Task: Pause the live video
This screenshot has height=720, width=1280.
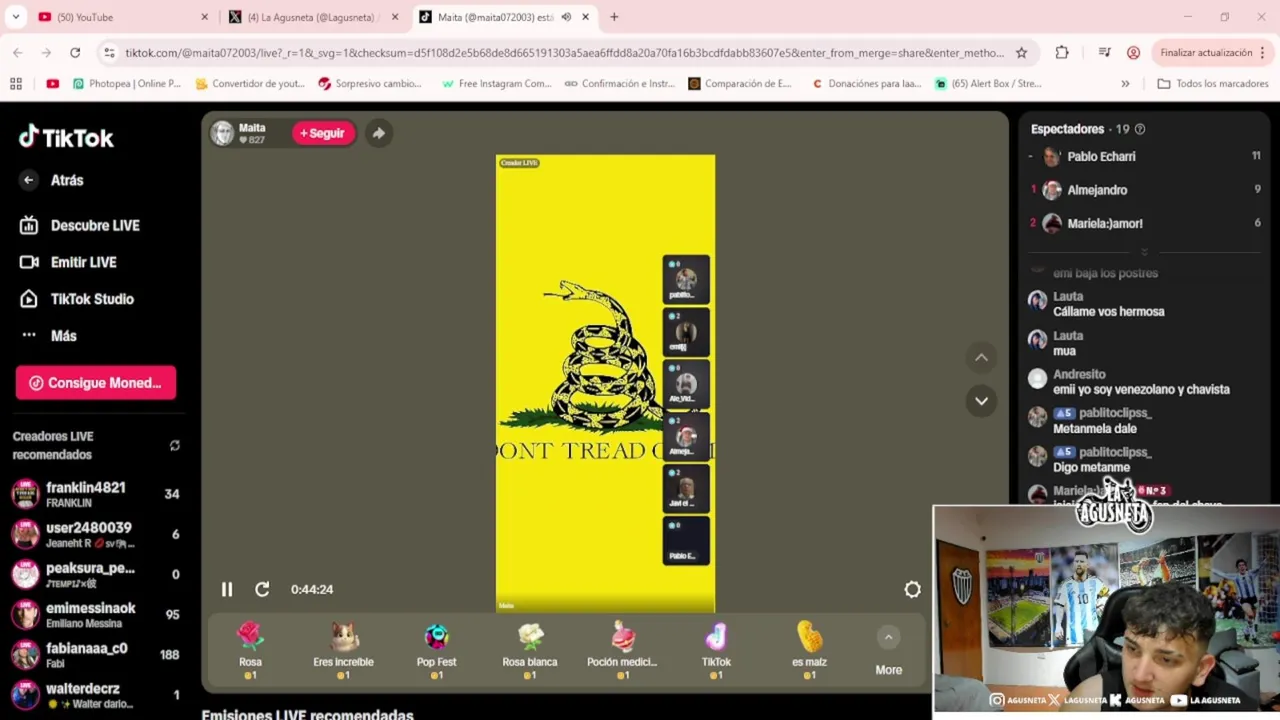Action: [x=227, y=589]
